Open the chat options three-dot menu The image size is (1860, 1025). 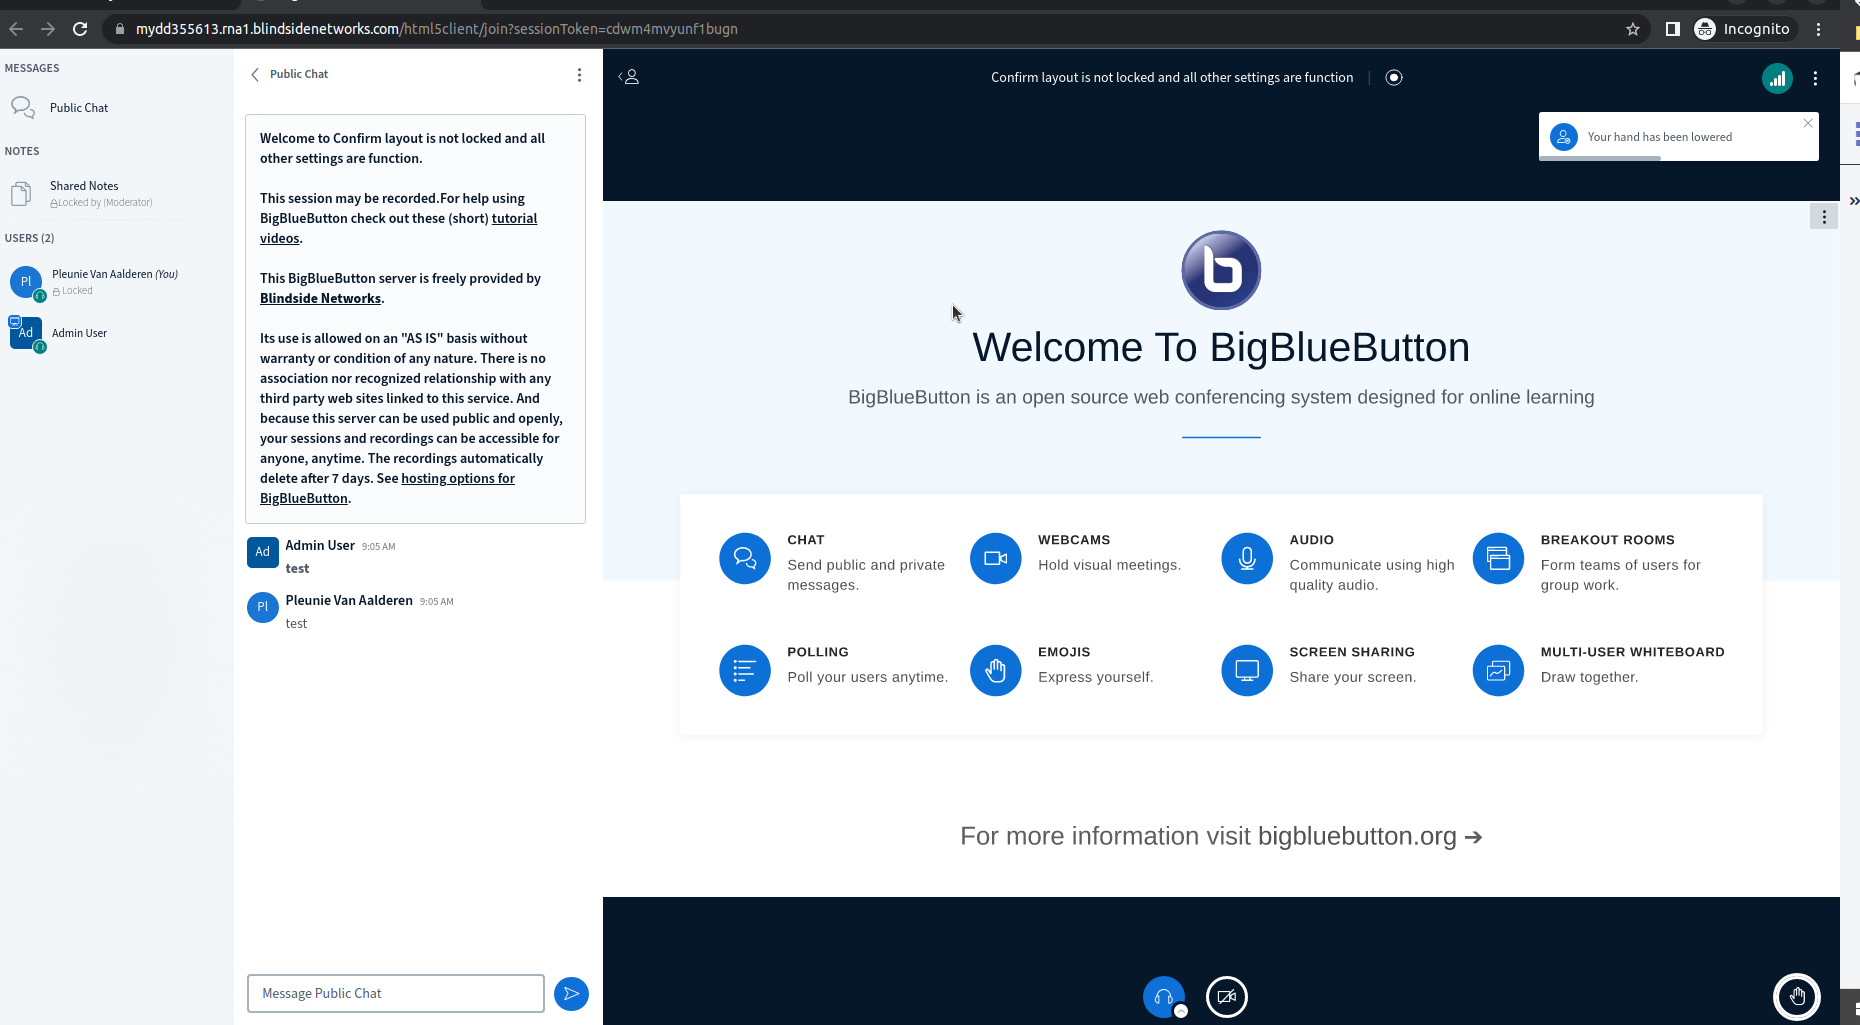pos(579,75)
